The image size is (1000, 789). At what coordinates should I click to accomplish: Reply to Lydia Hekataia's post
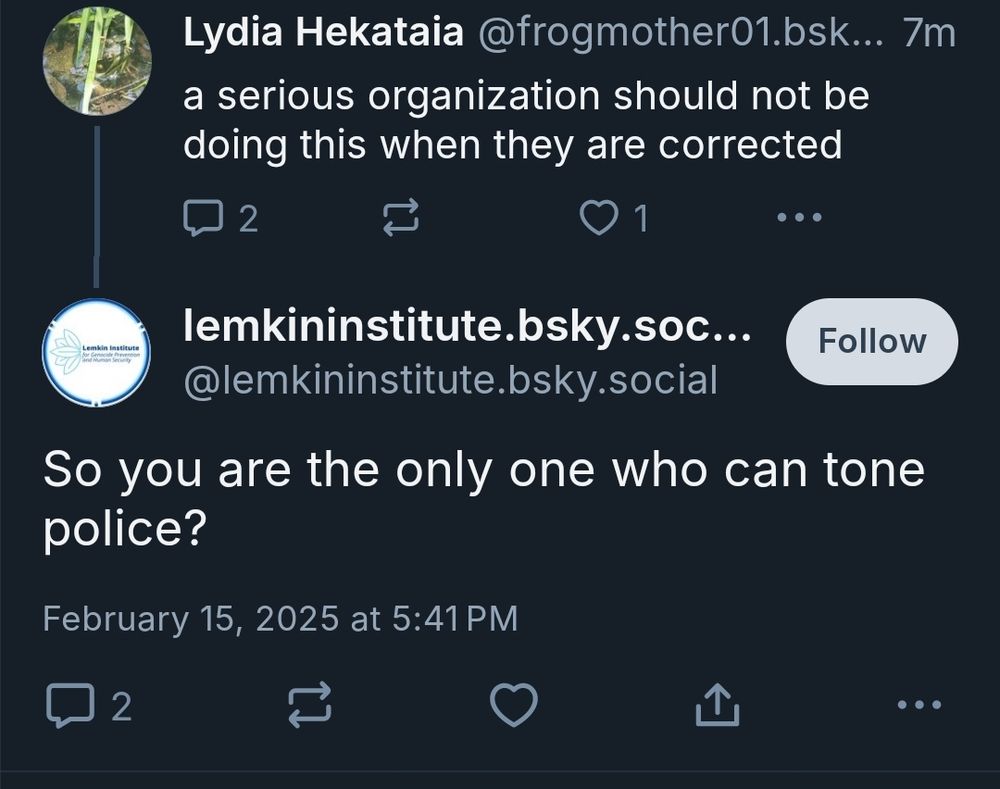205,217
